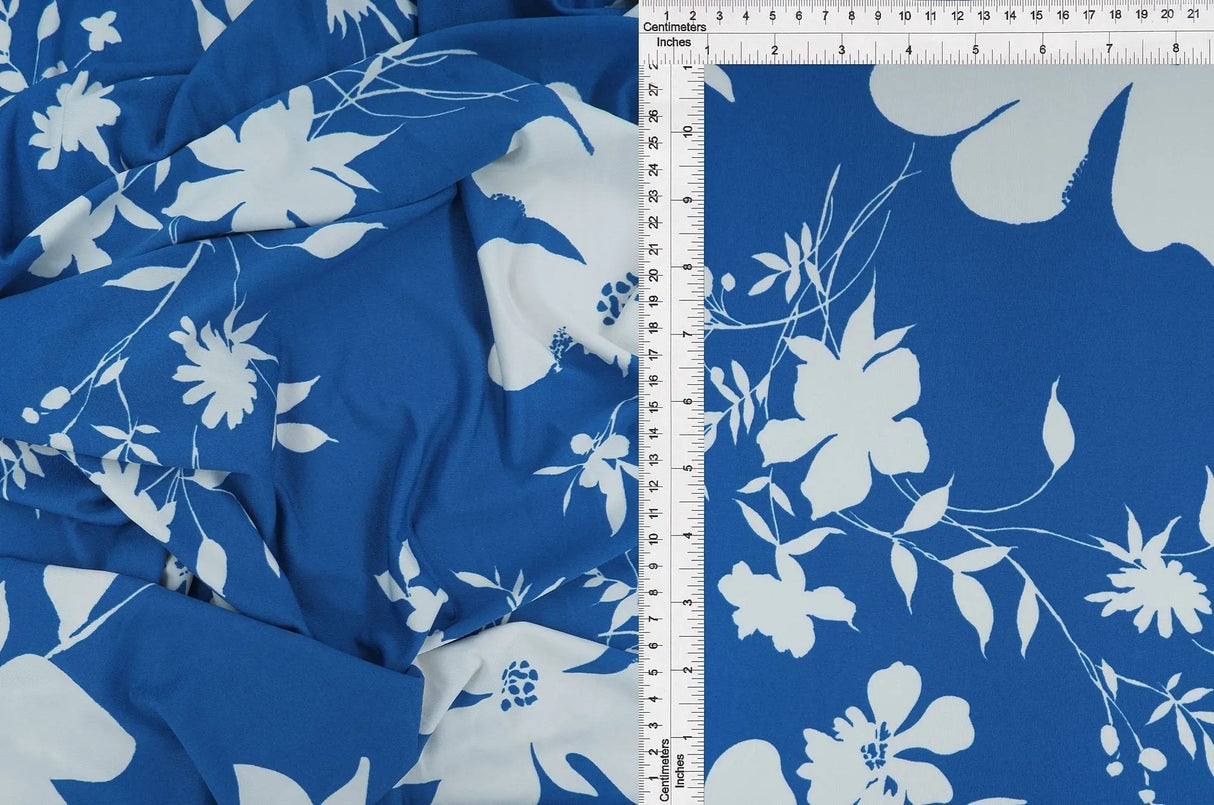Click the number 10 on the vertical inch scale
This screenshot has height=805, width=1214.
coord(686,130)
